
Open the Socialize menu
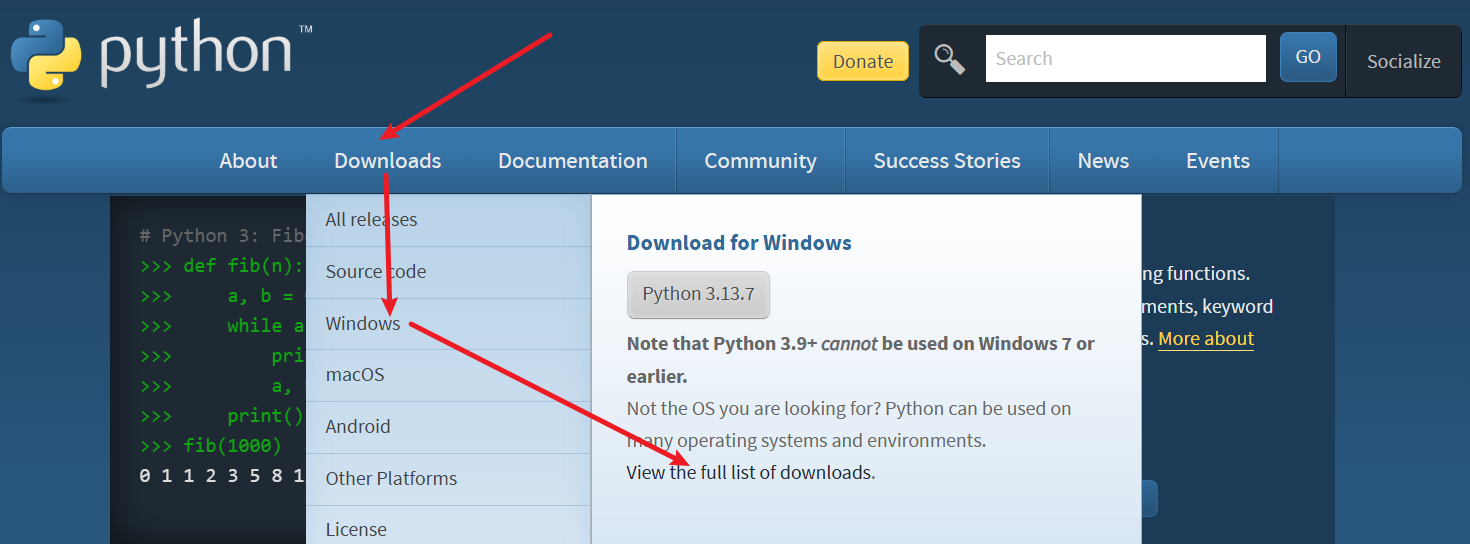(1404, 61)
